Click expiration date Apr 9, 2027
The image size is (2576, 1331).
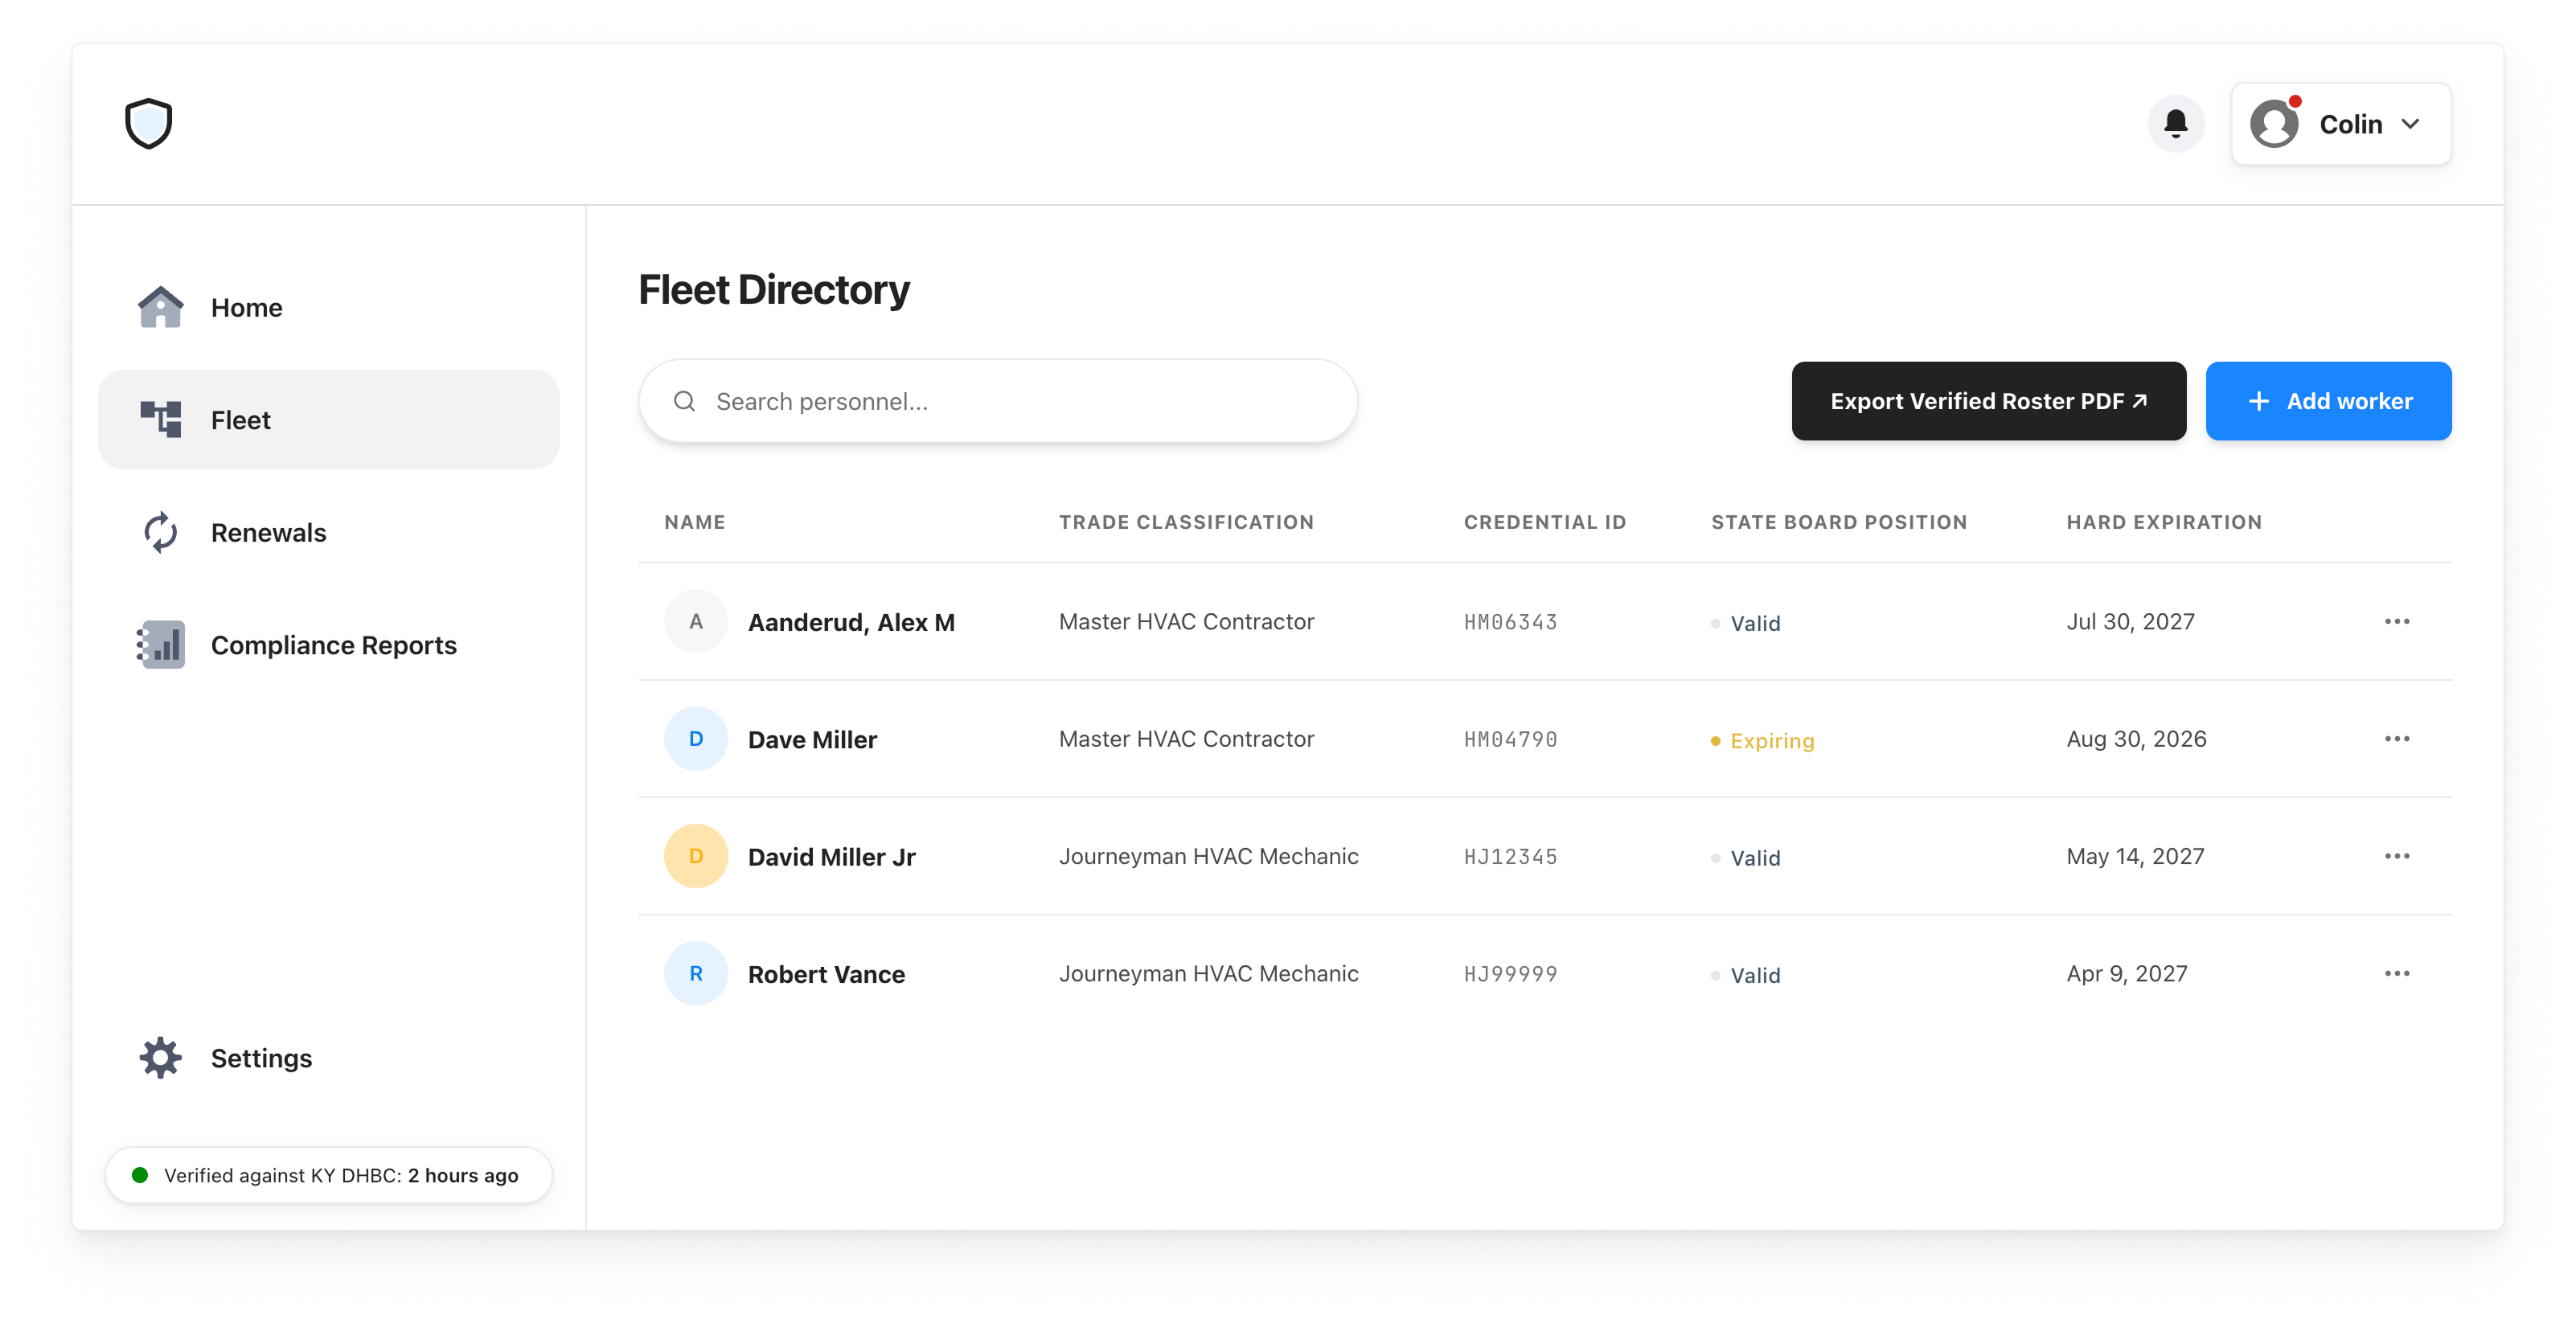pos(2127,973)
